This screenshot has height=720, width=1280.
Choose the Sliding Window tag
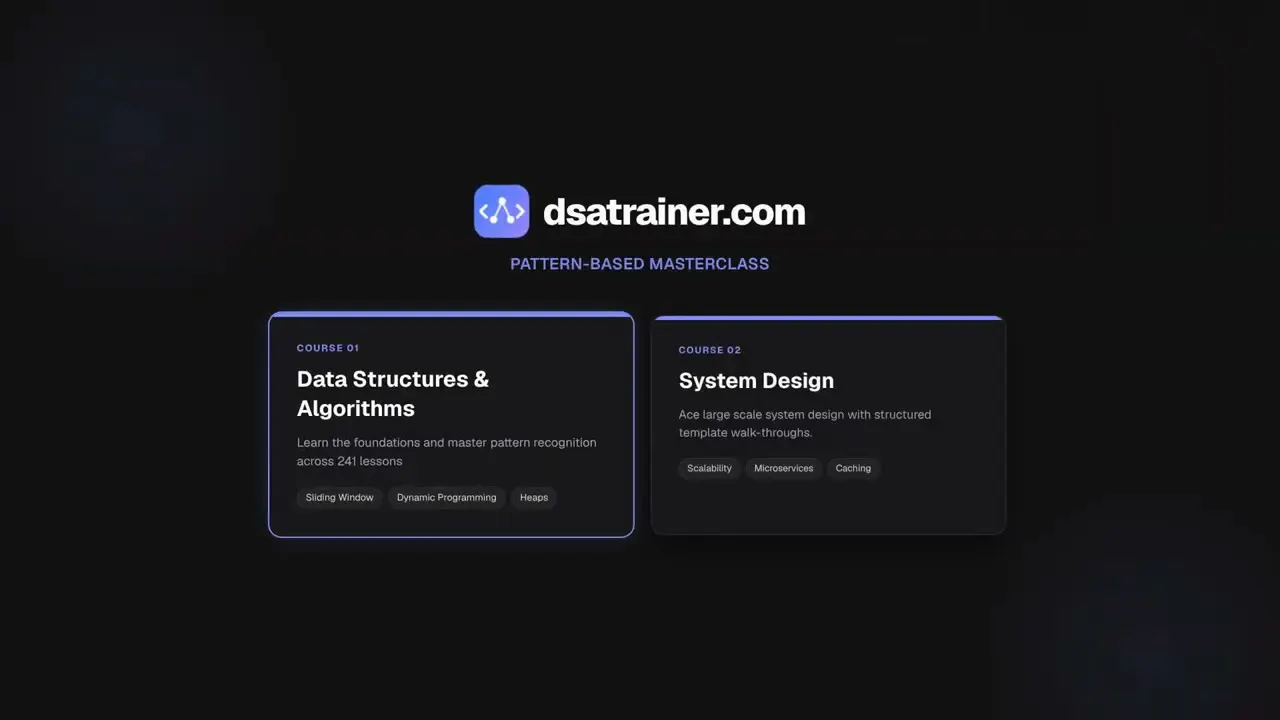(x=340, y=497)
